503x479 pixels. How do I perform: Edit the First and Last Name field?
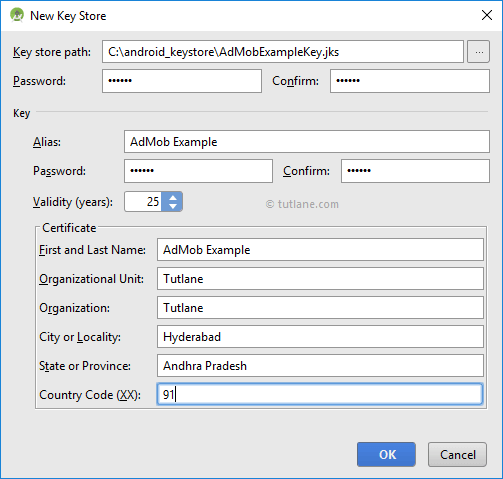(x=320, y=250)
